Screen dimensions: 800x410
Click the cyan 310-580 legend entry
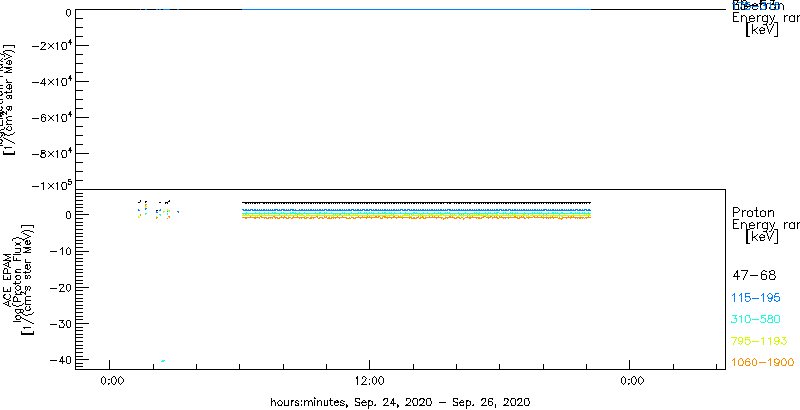click(x=756, y=320)
